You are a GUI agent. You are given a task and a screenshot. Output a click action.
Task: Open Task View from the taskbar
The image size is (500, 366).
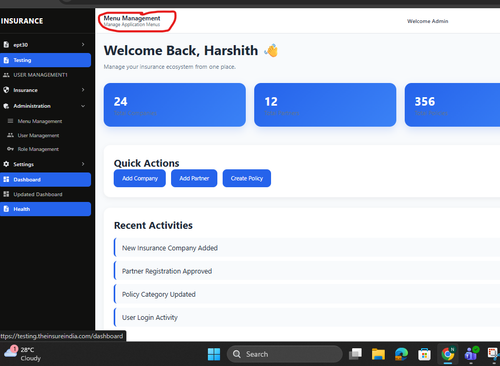tap(355, 354)
